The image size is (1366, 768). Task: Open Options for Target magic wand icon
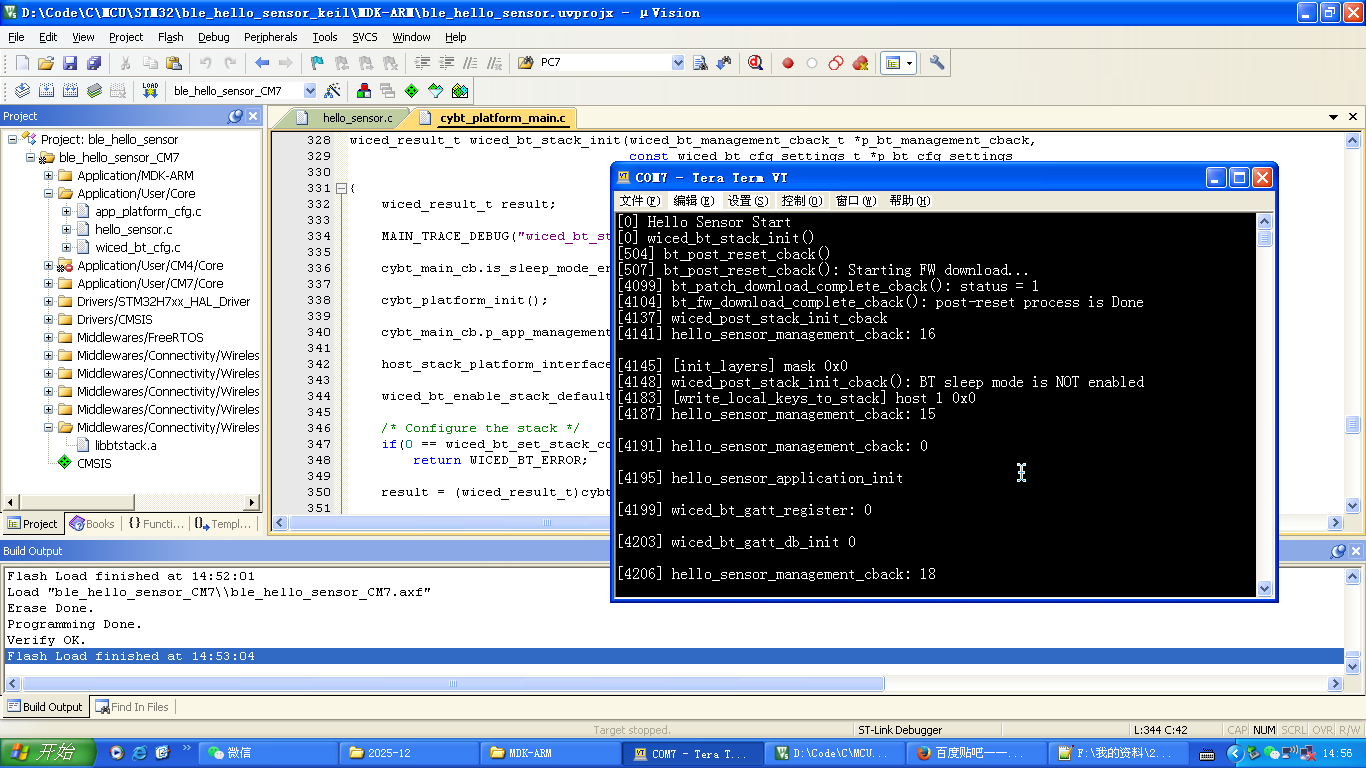tap(333, 90)
